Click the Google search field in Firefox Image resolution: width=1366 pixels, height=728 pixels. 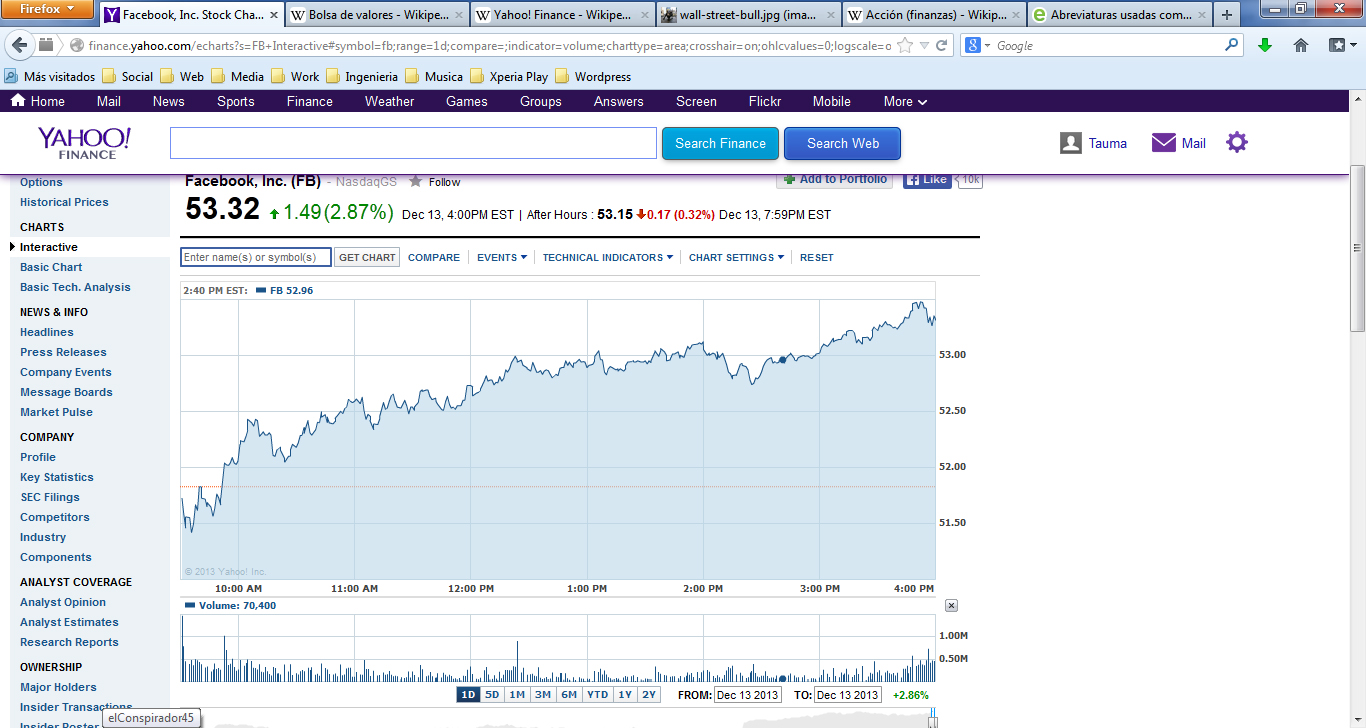point(1108,46)
